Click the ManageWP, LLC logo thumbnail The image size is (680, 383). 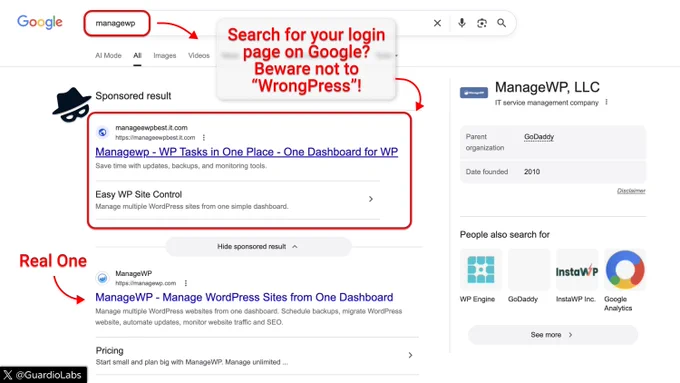(474, 92)
